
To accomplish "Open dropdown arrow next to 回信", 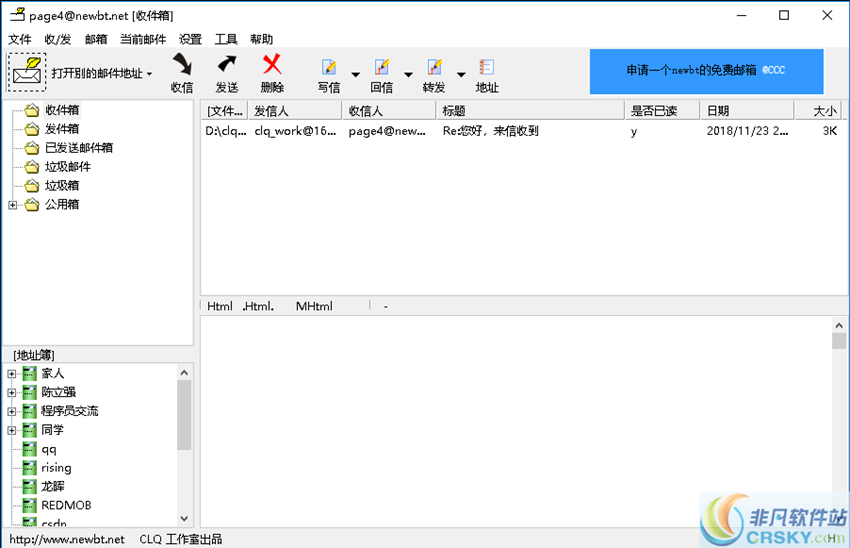I will pos(408,74).
